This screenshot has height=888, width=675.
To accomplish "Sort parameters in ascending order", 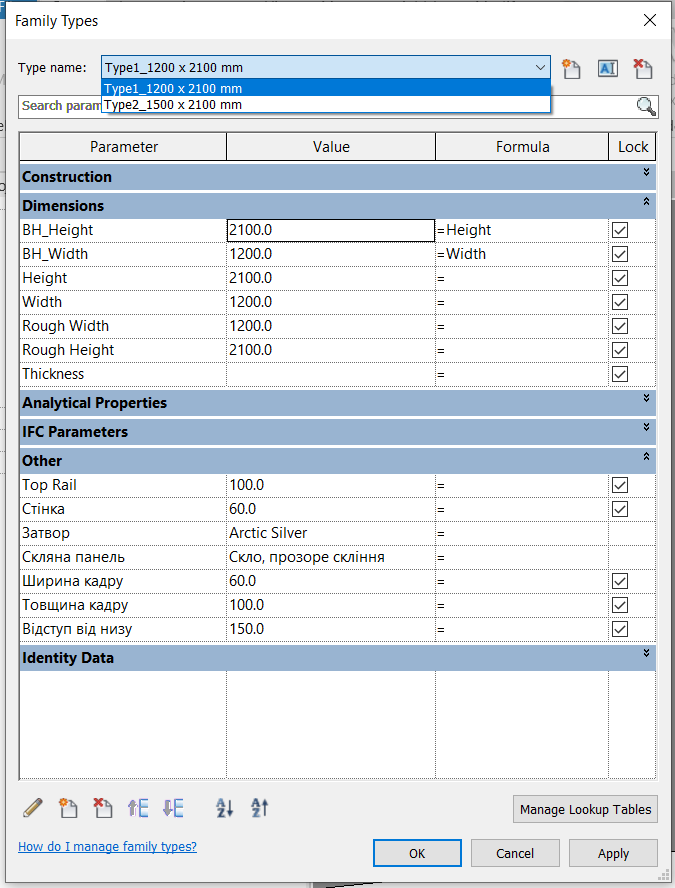I will (x=225, y=808).
